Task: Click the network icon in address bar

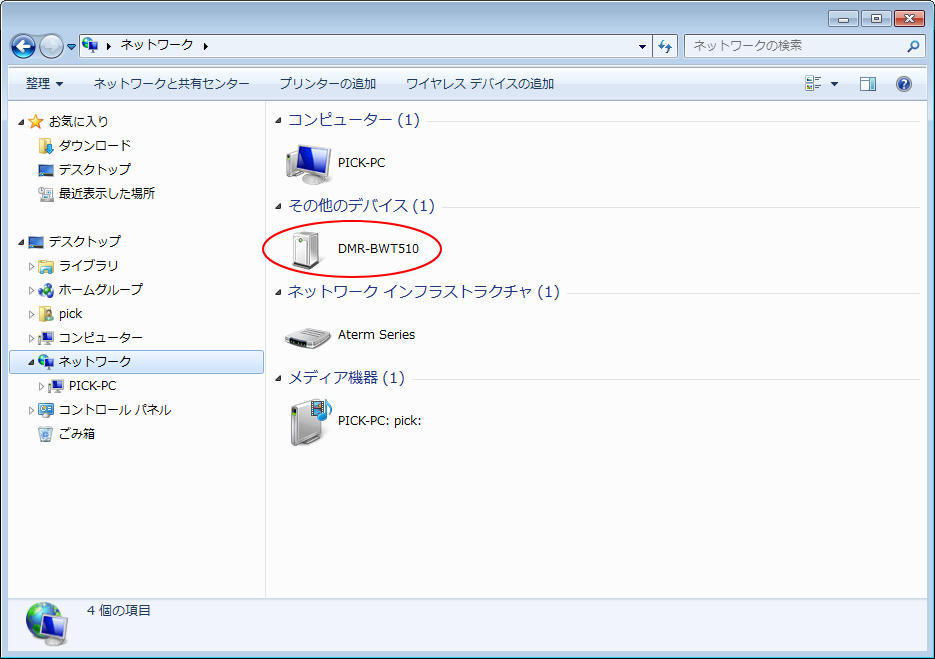Action: pyautogui.click(x=90, y=45)
